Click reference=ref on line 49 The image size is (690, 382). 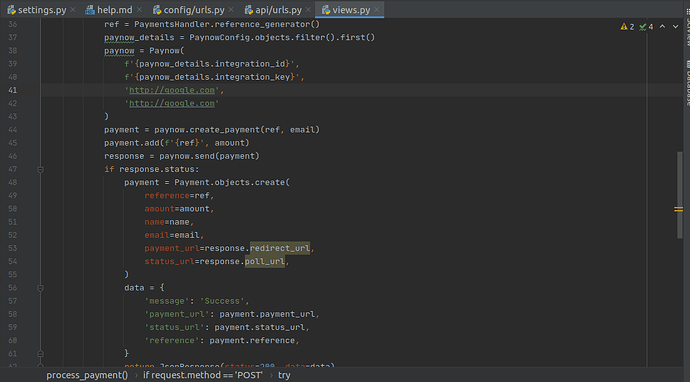[177, 196]
